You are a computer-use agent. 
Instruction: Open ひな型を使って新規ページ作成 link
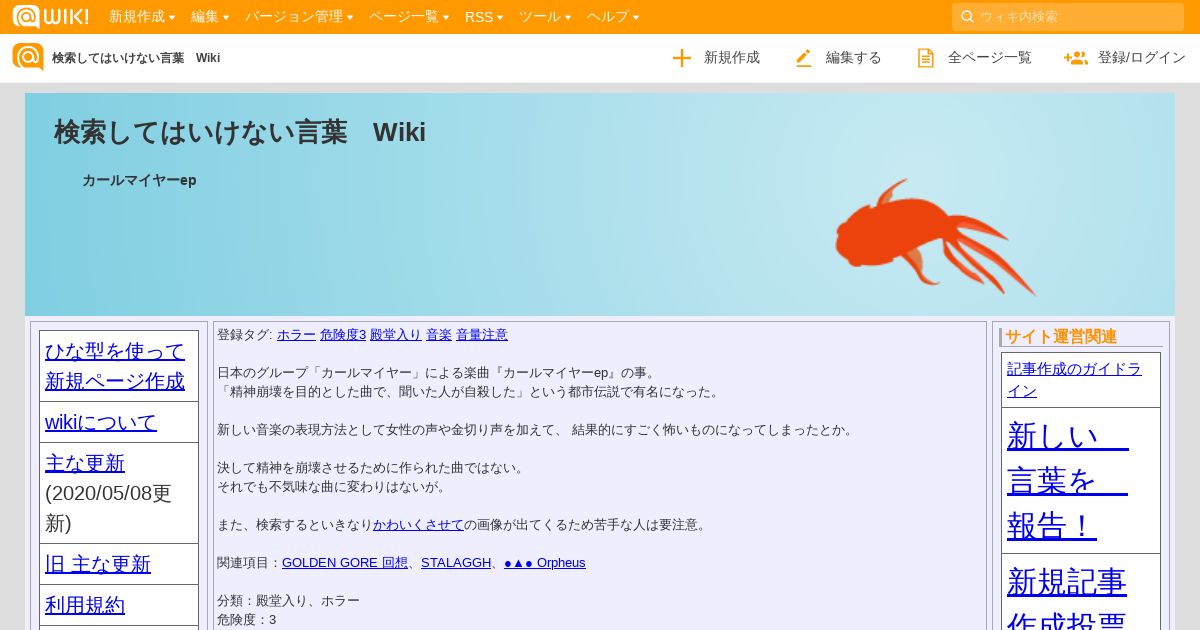coord(115,366)
